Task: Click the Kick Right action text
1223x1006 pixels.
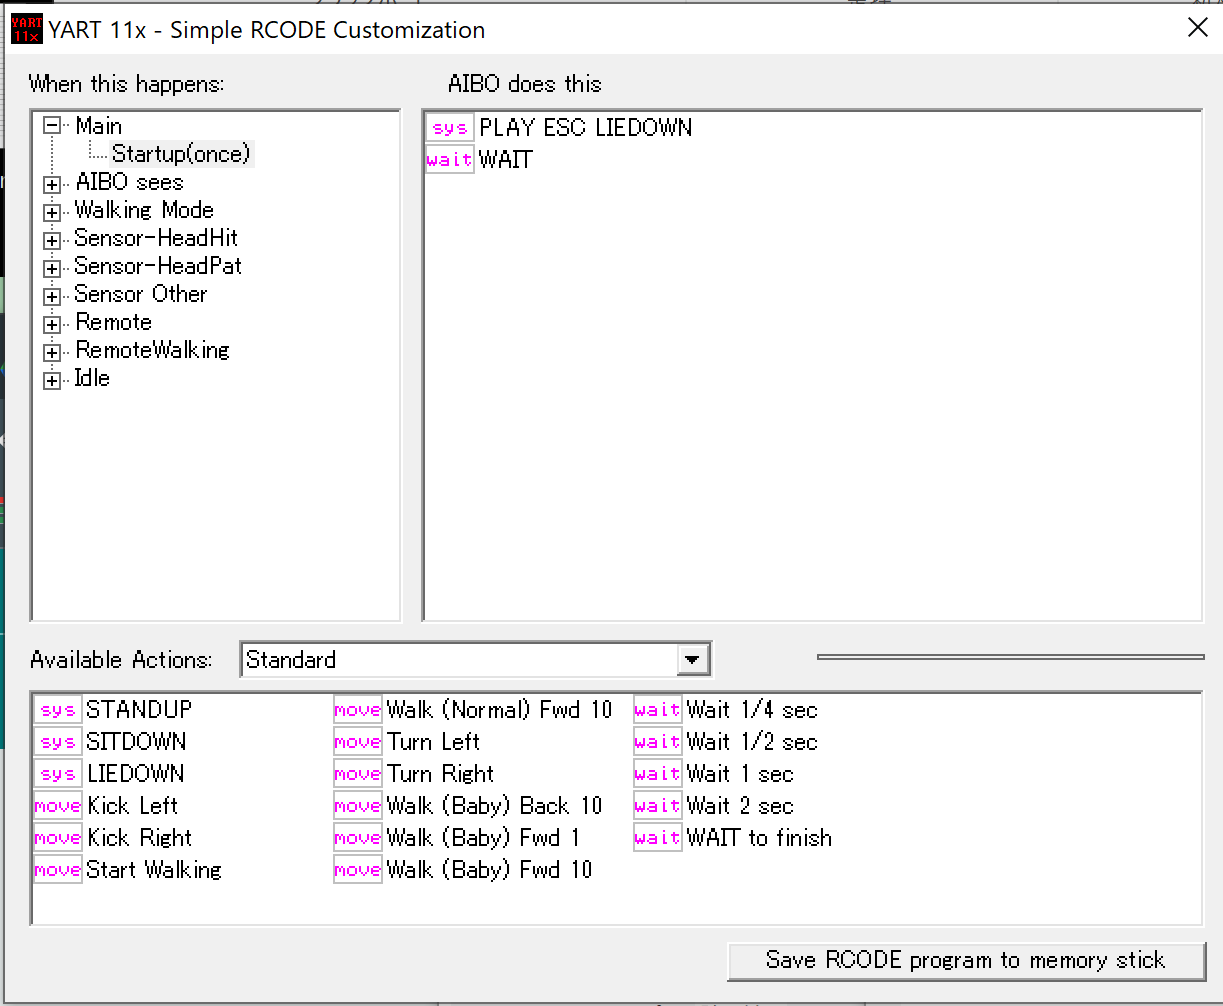Action: pyautogui.click(x=140, y=838)
